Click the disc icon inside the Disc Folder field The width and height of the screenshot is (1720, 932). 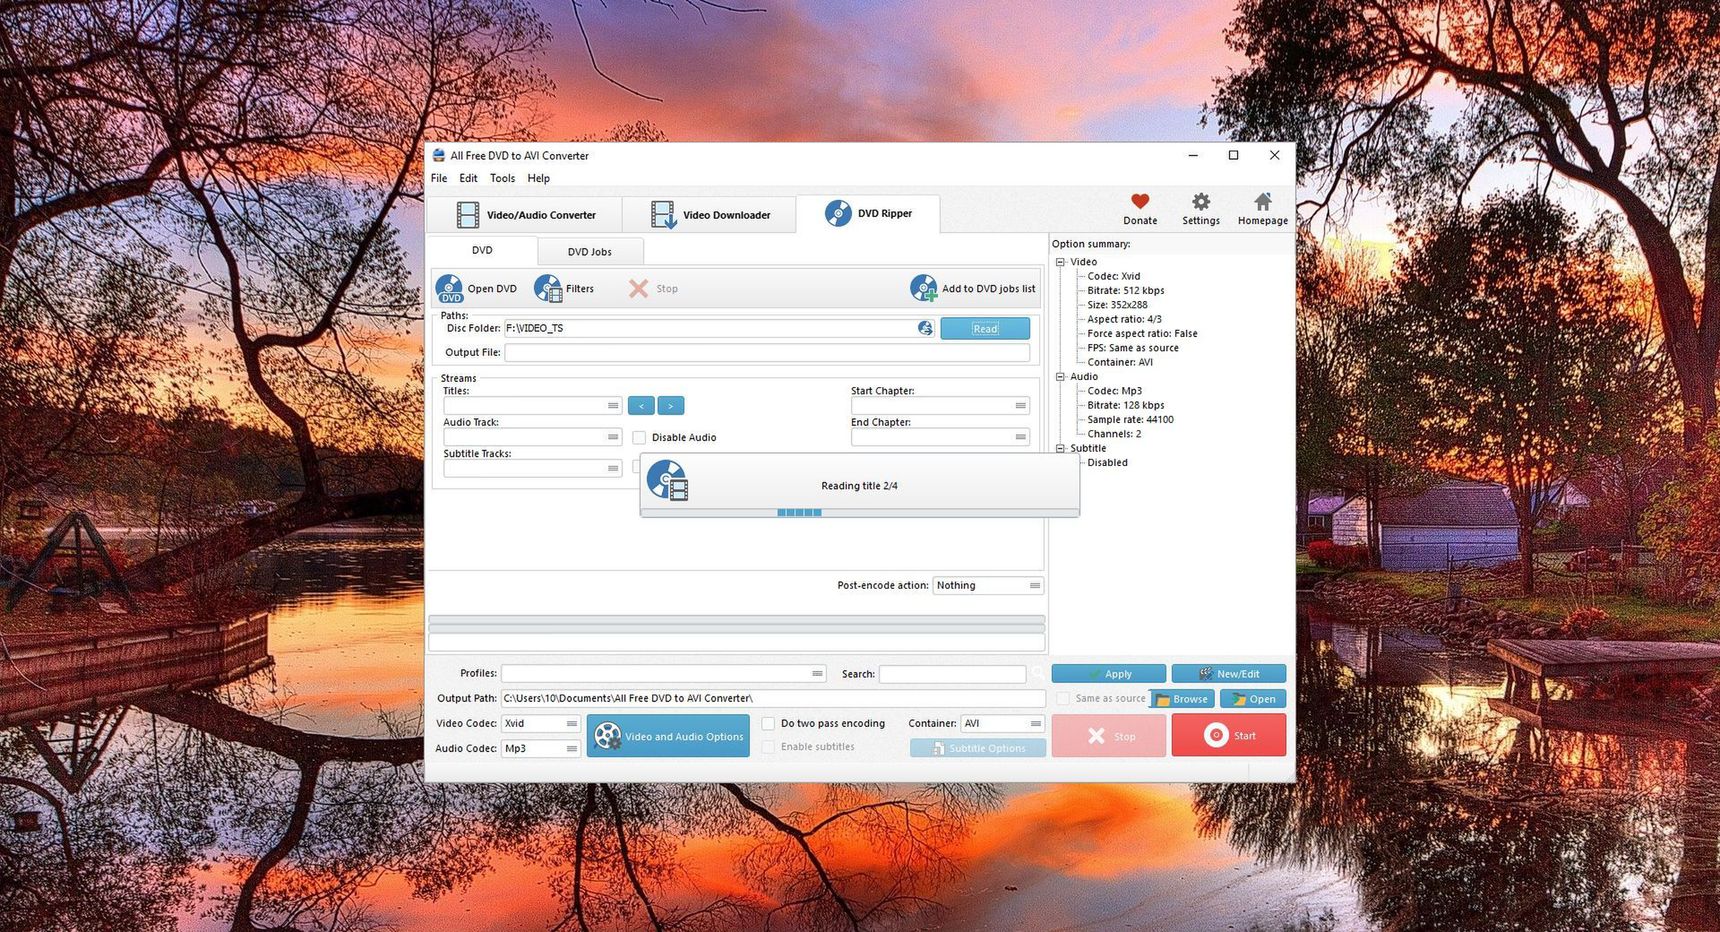(x=925, y=328)
